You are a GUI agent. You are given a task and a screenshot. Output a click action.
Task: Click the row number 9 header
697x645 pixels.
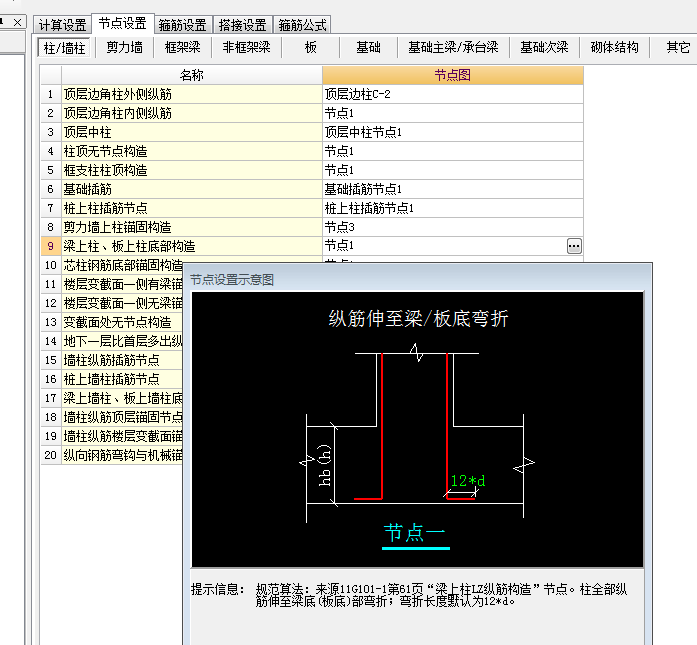pos(50,246)
